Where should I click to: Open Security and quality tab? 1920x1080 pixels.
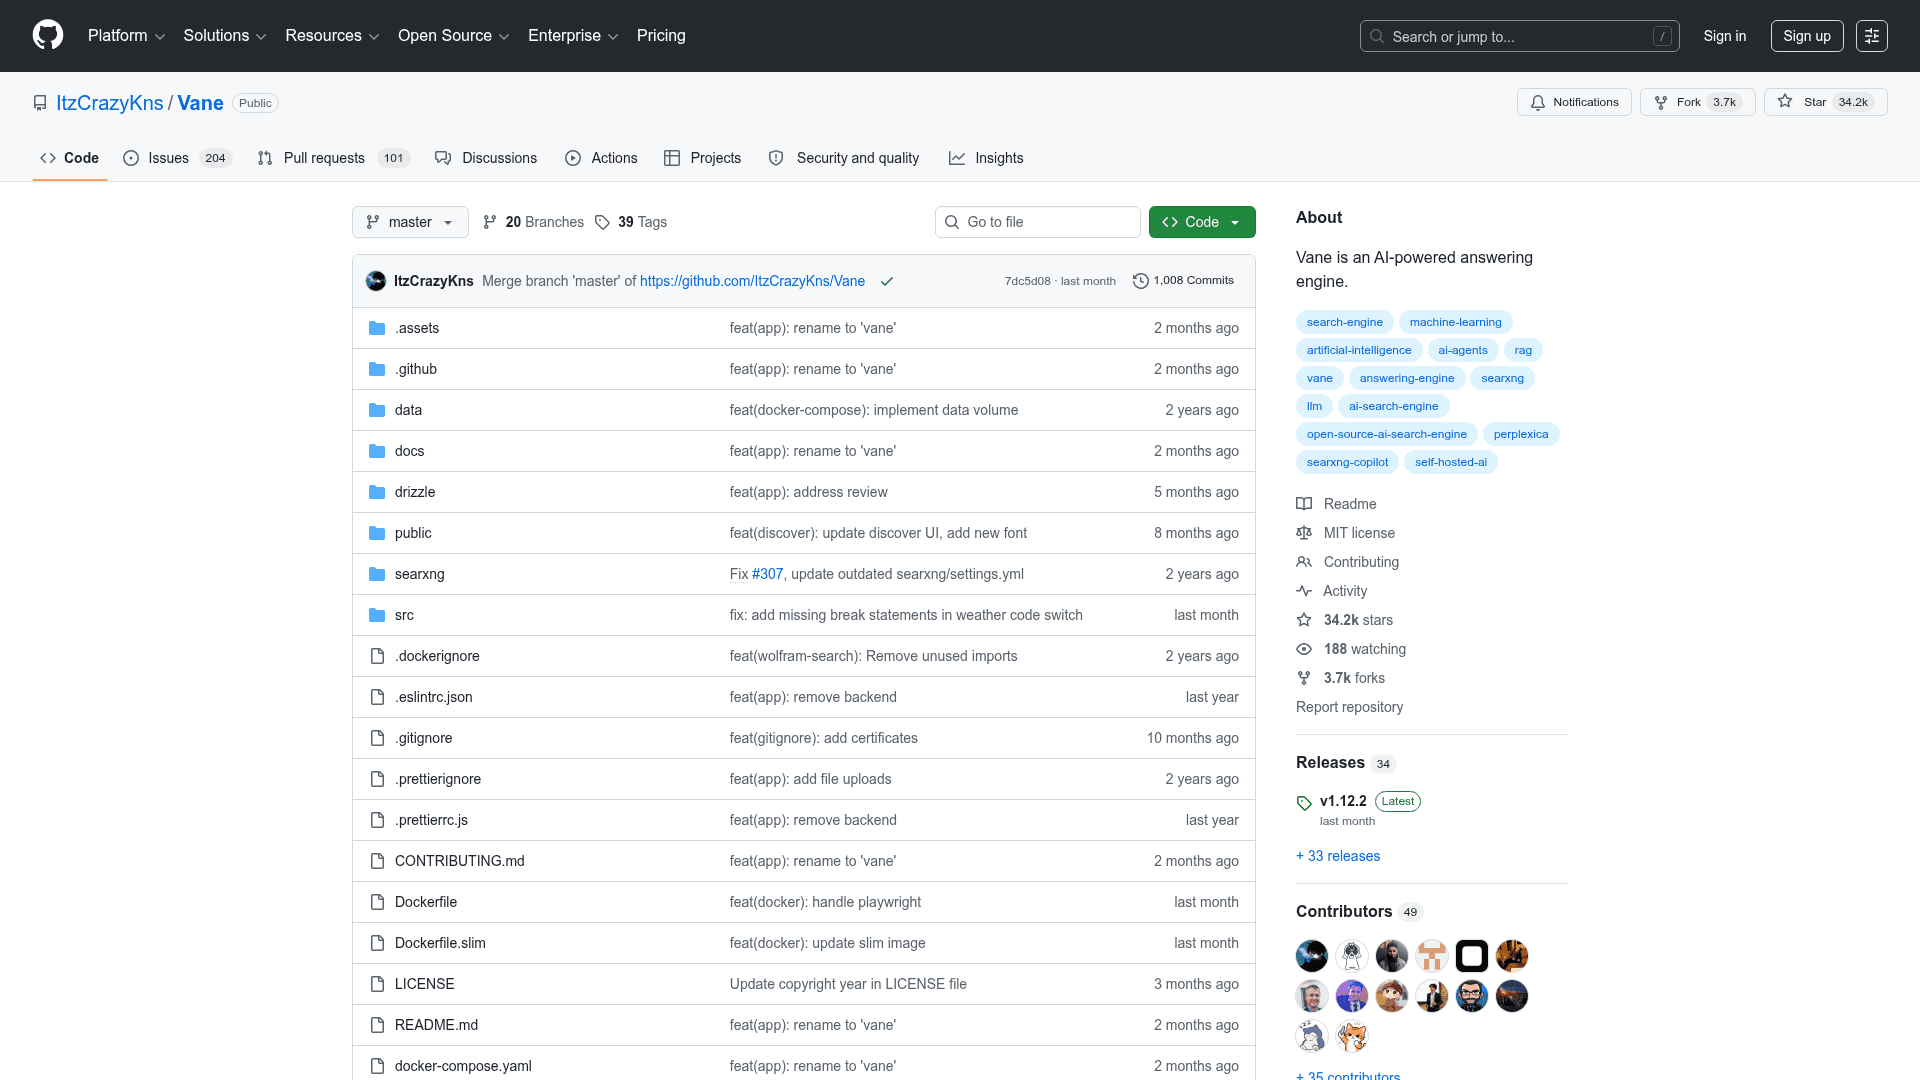pyautogui.click(x=844, y=158)
